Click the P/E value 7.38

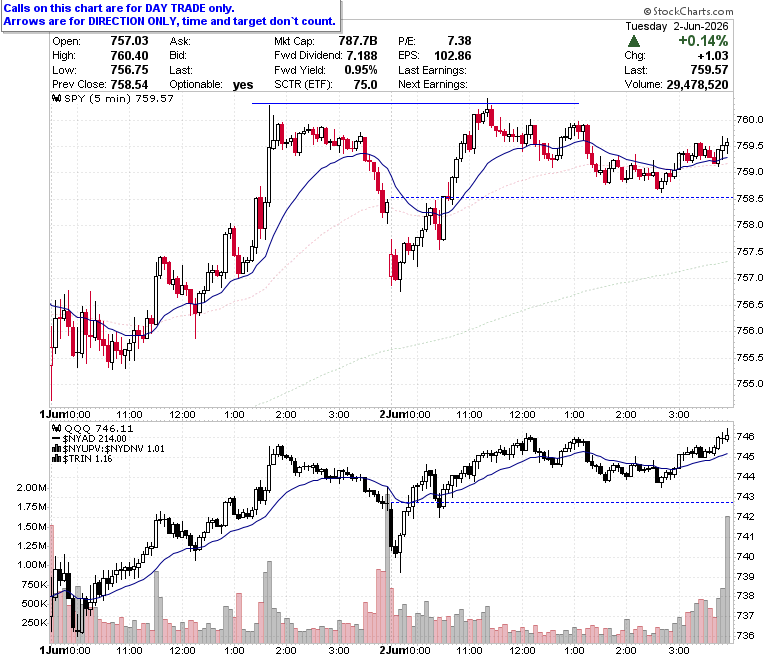pos(459,41)
